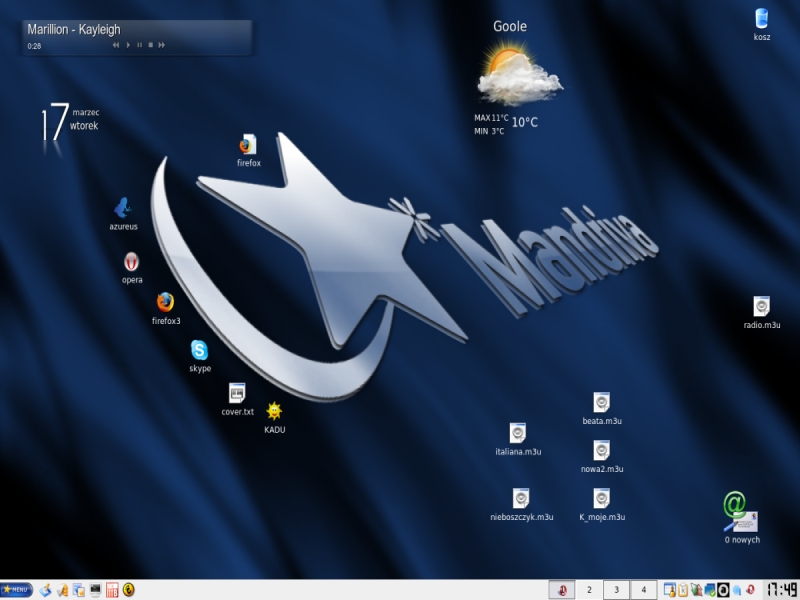Screen dimensions: 800x600
Task: Click the 'Goole' weather location title
Action: [510, 26]
